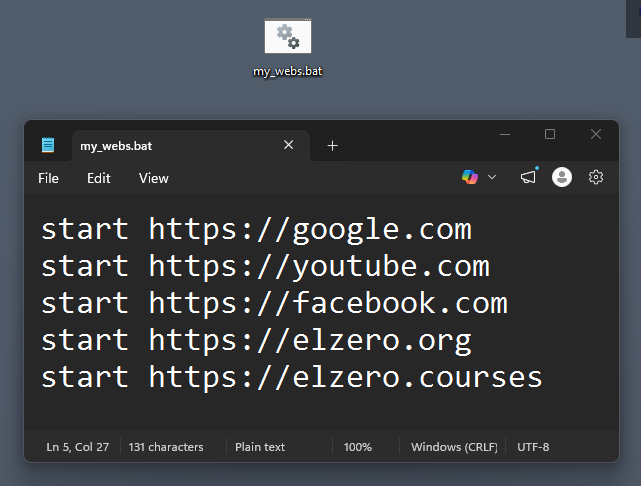This screenshot has width=641, height=486.
Task: Click Windows (CRLF) line ending indicator
Action: tap(454, 447)
